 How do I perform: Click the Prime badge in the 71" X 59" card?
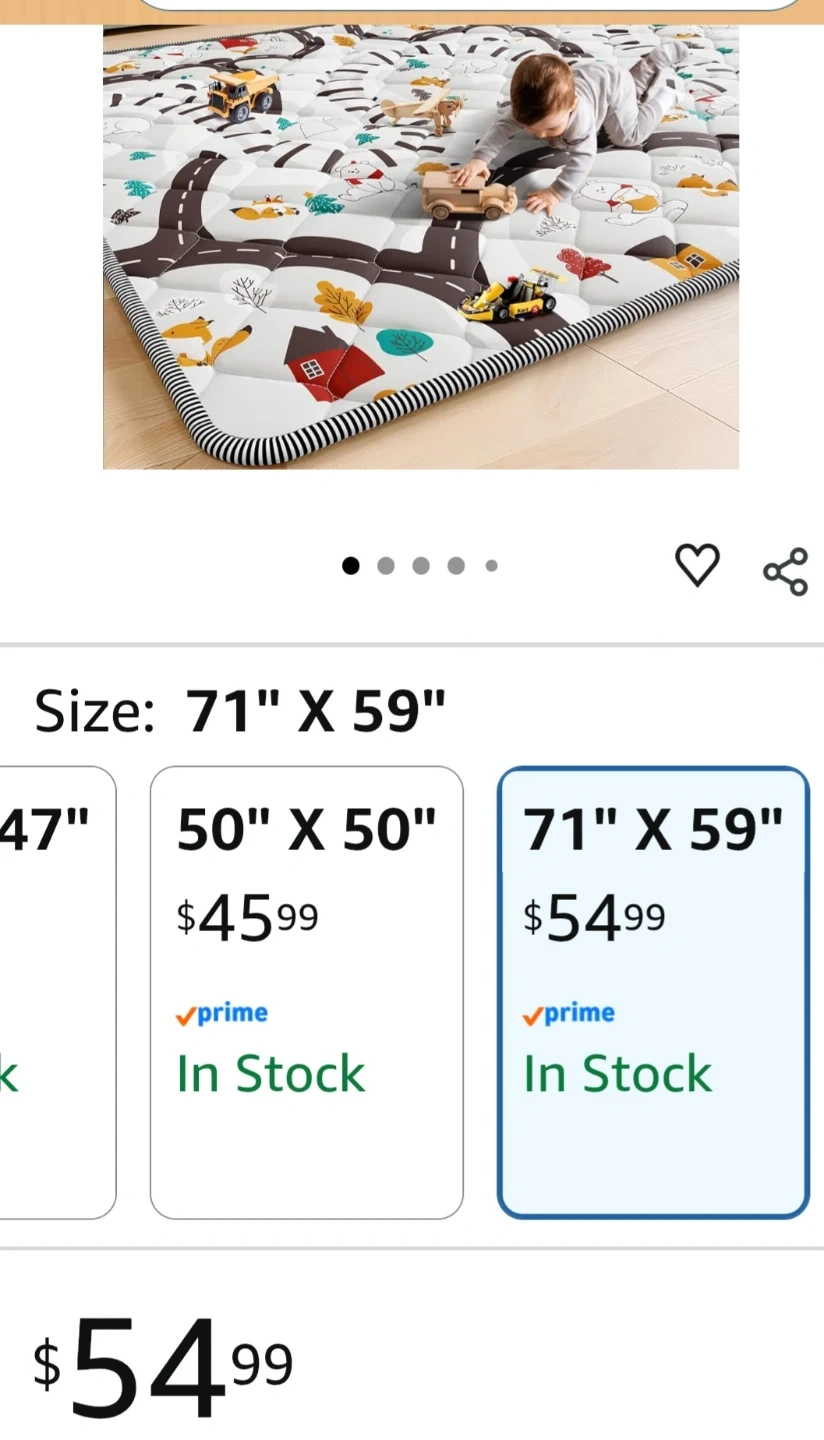(x=569, y=1014)
